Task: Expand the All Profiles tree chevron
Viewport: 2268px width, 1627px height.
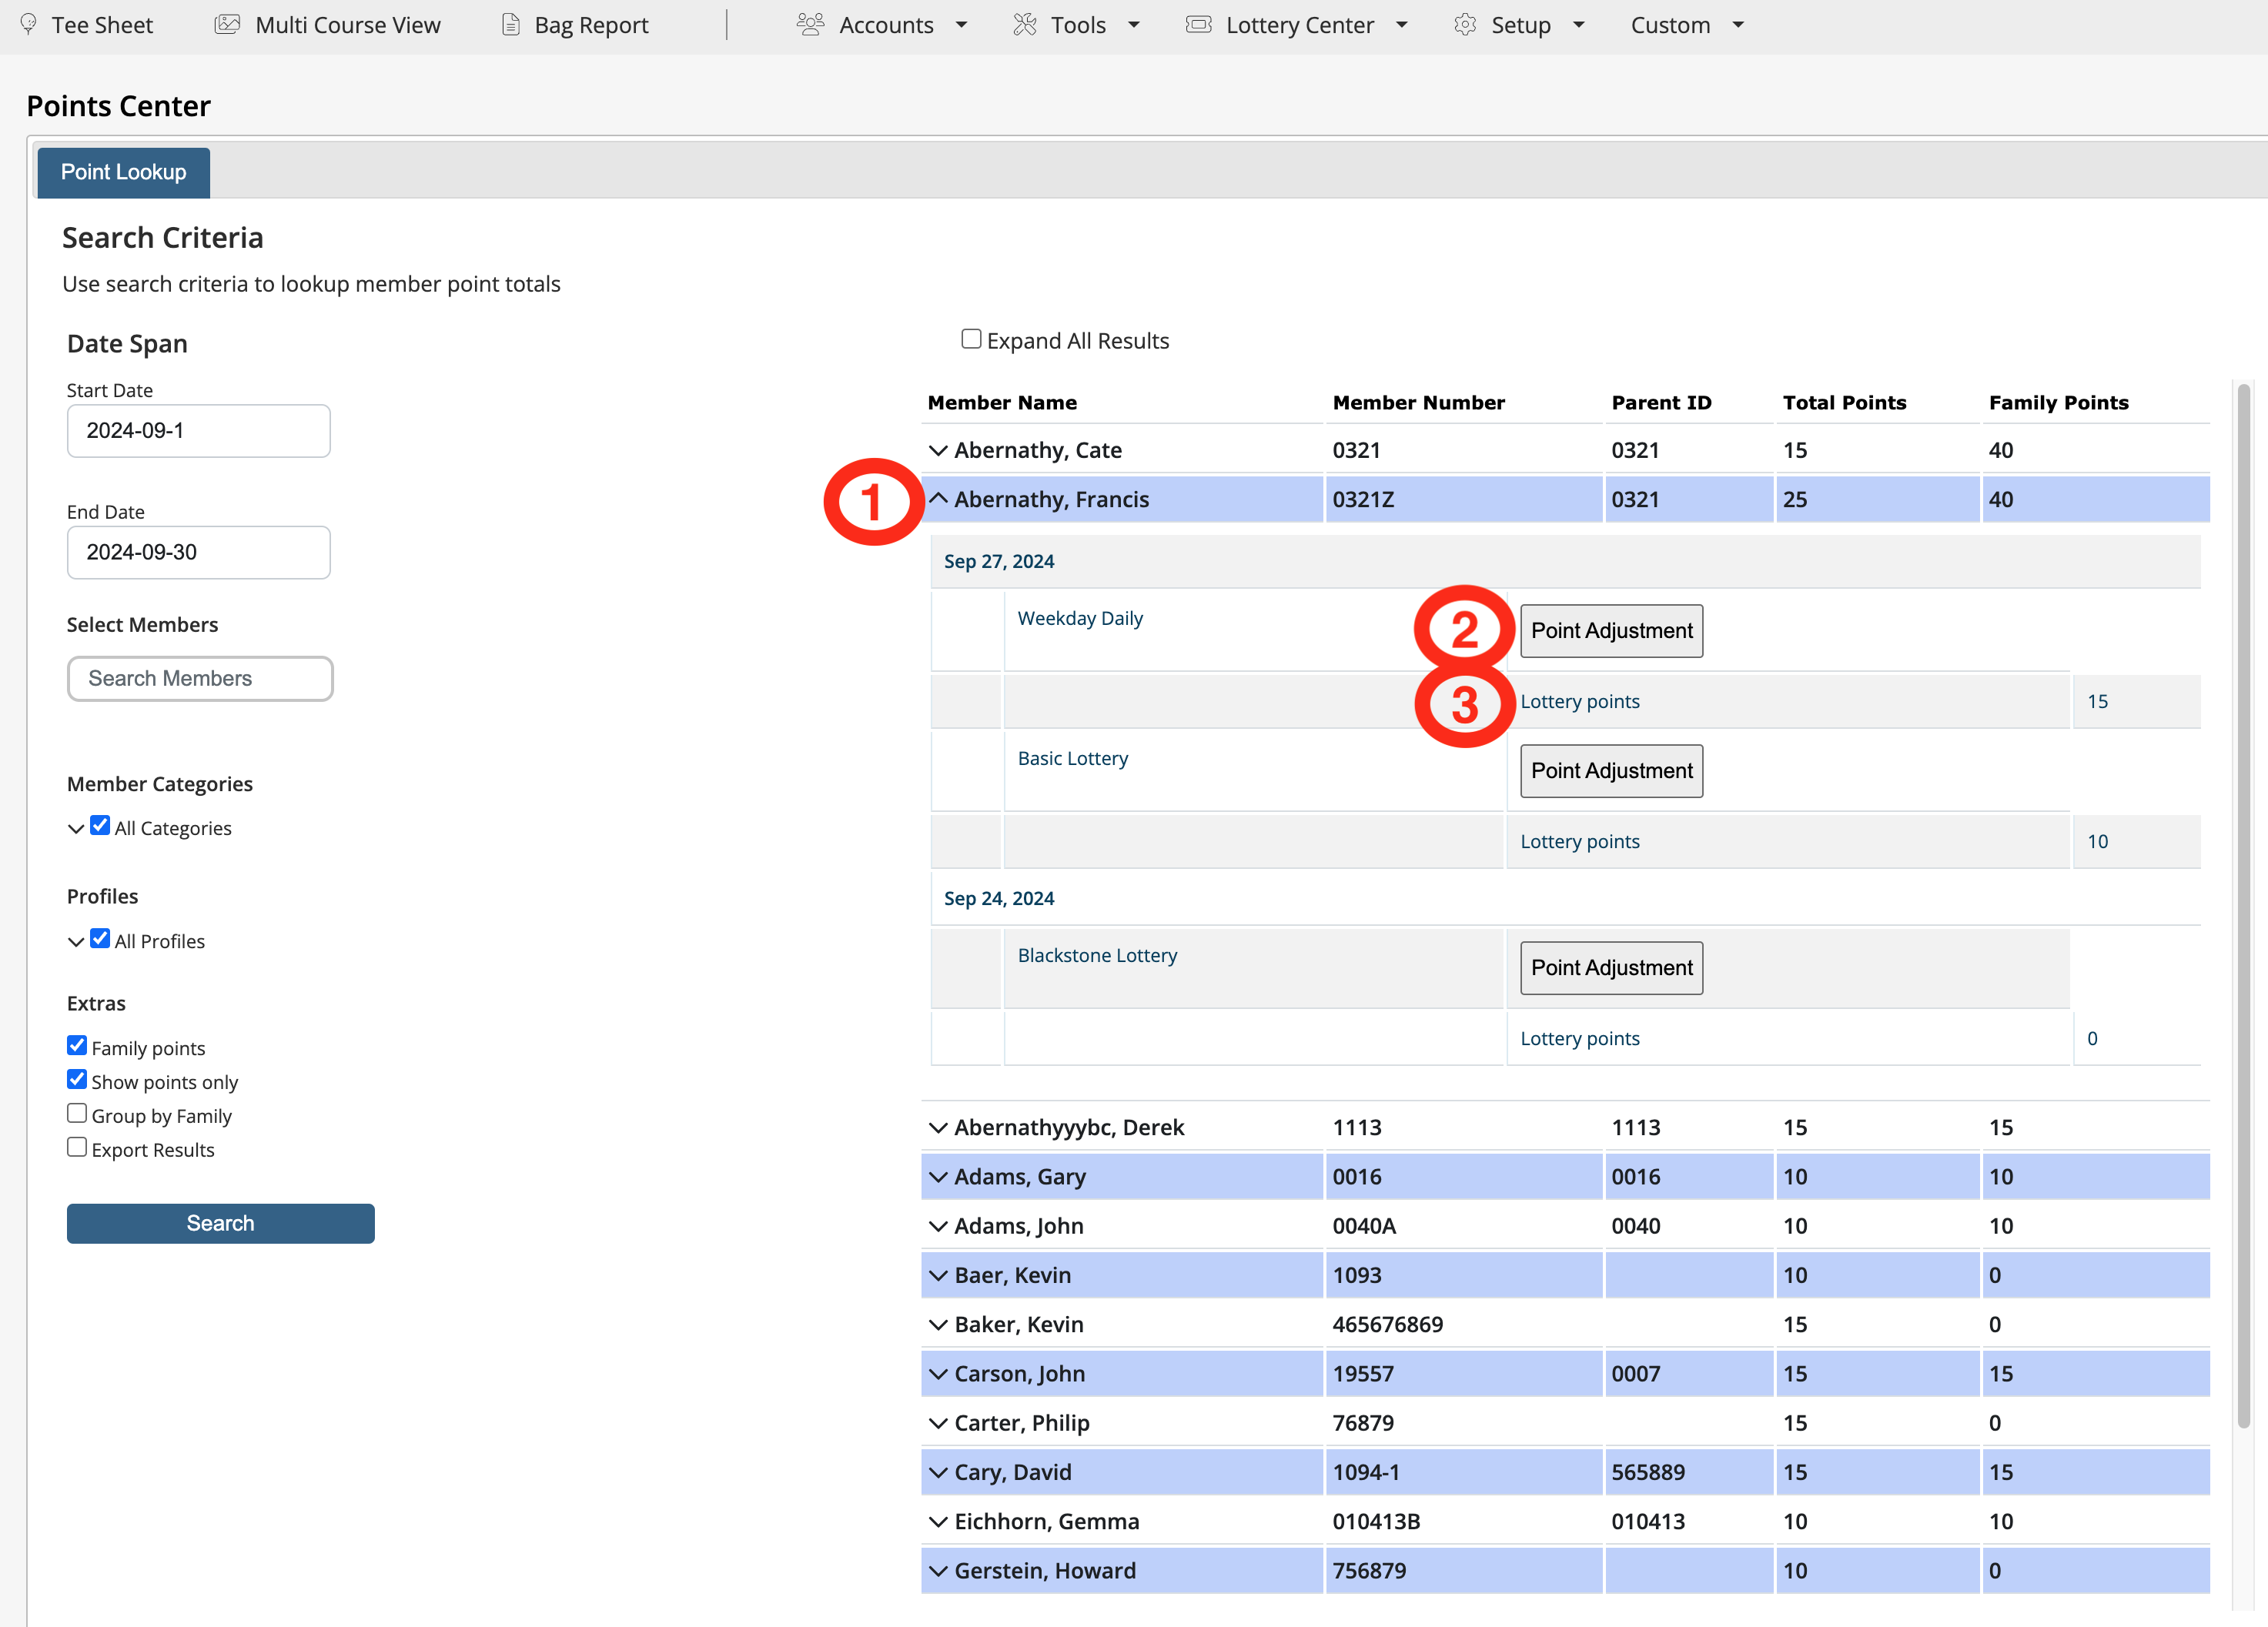Action: click(x=76, y=941)
